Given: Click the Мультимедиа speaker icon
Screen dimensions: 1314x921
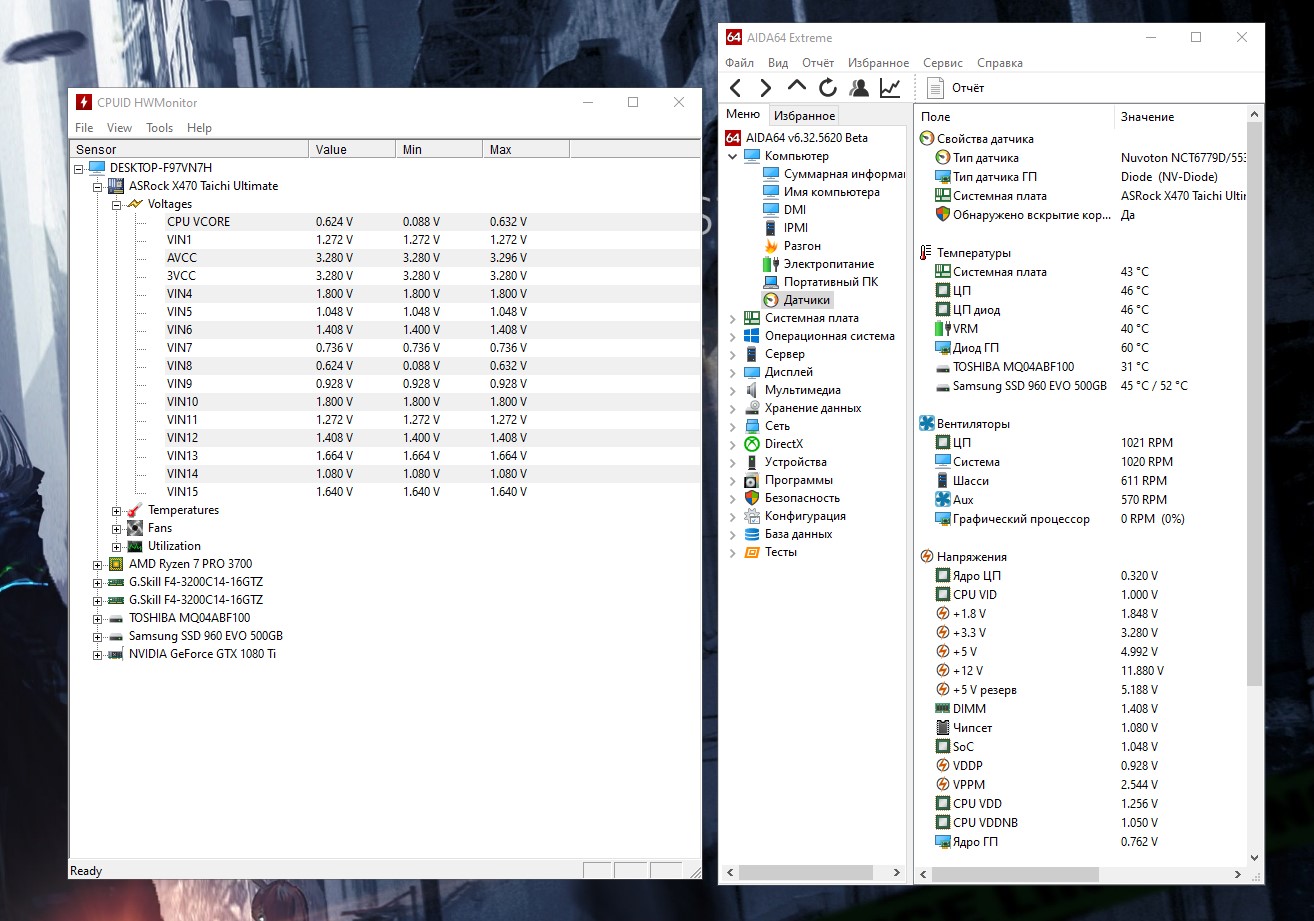Looking at the screenshot, I should tap(752, 390).
